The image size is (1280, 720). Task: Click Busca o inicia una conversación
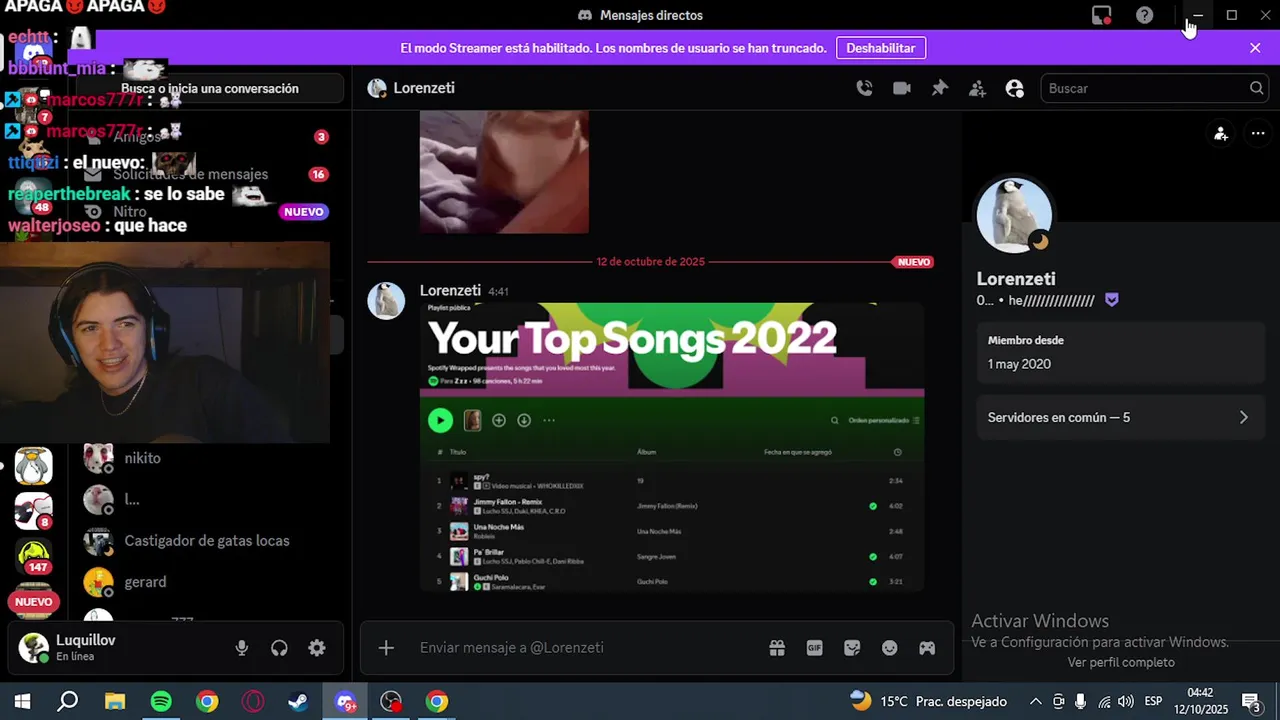[210, 88]
